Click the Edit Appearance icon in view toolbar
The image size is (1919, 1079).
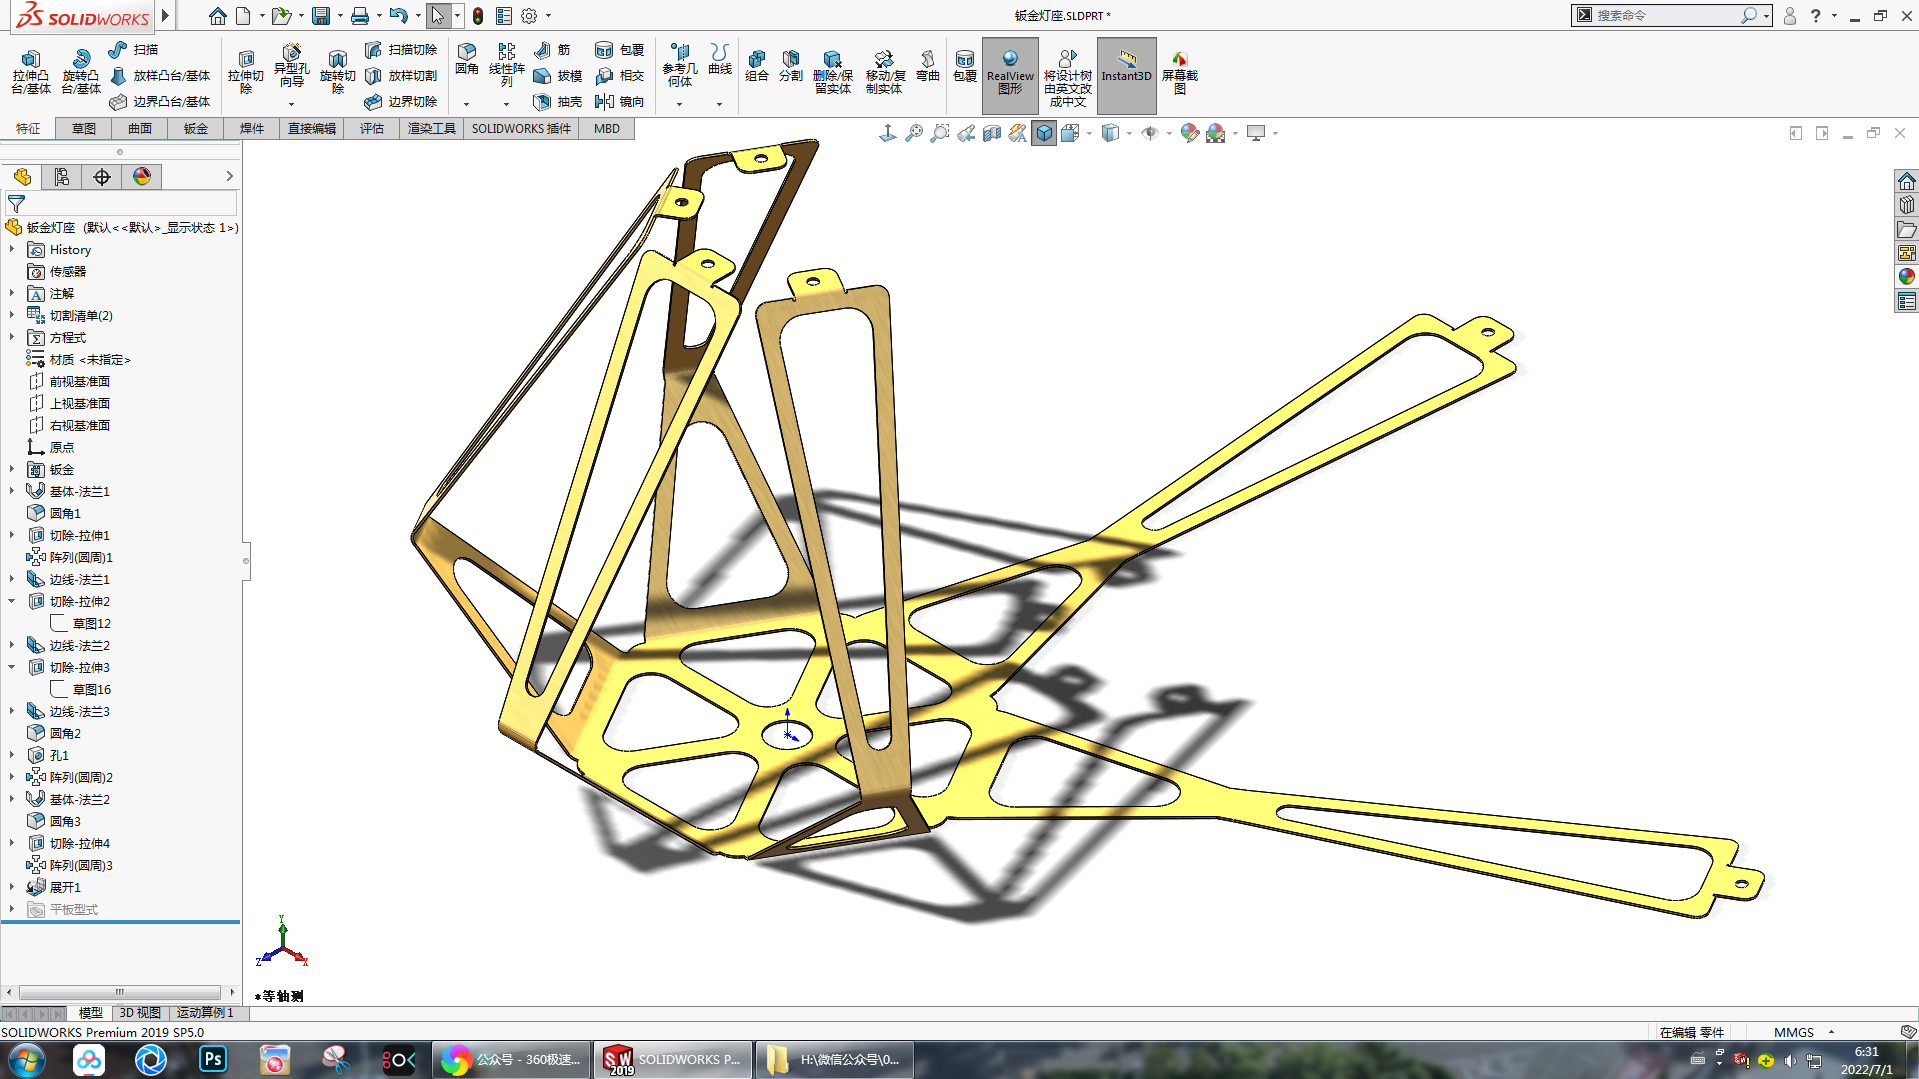(1189, 133)
